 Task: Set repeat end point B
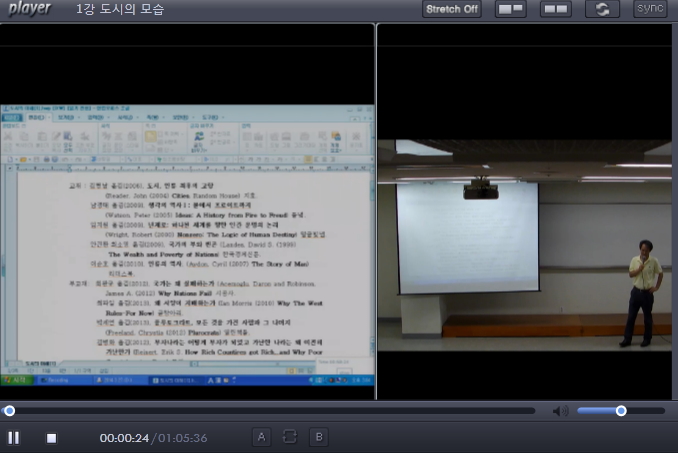(319, 437)
